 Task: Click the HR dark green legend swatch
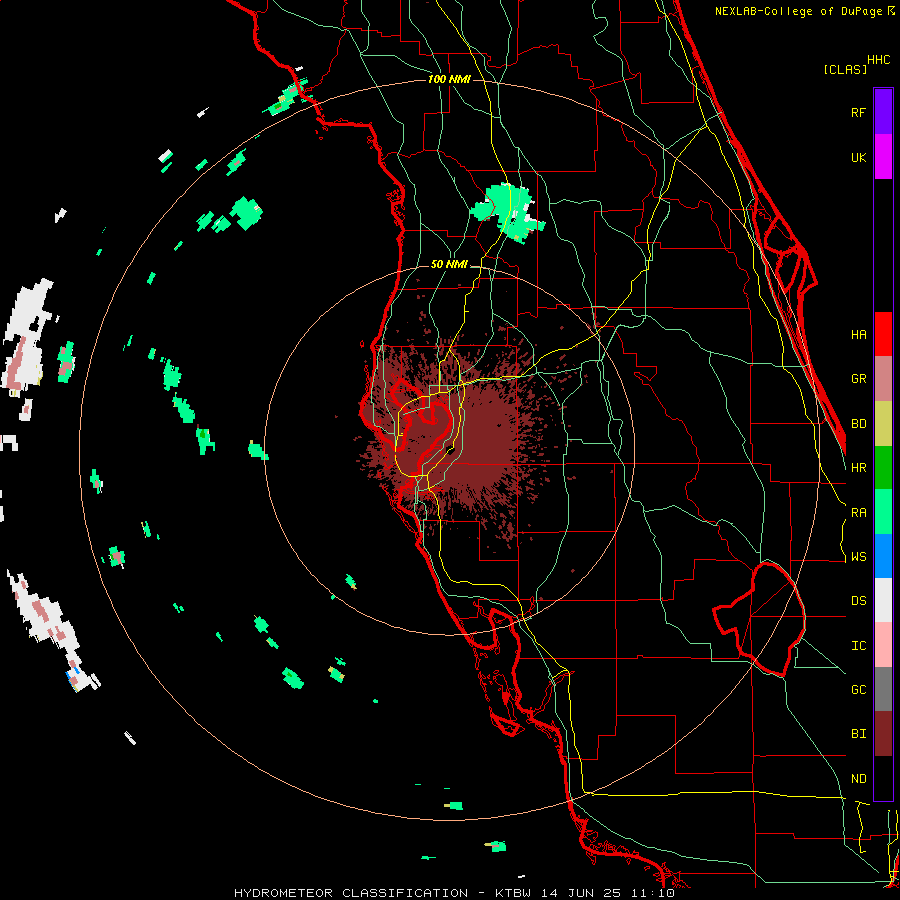click(x=883, y=468)
